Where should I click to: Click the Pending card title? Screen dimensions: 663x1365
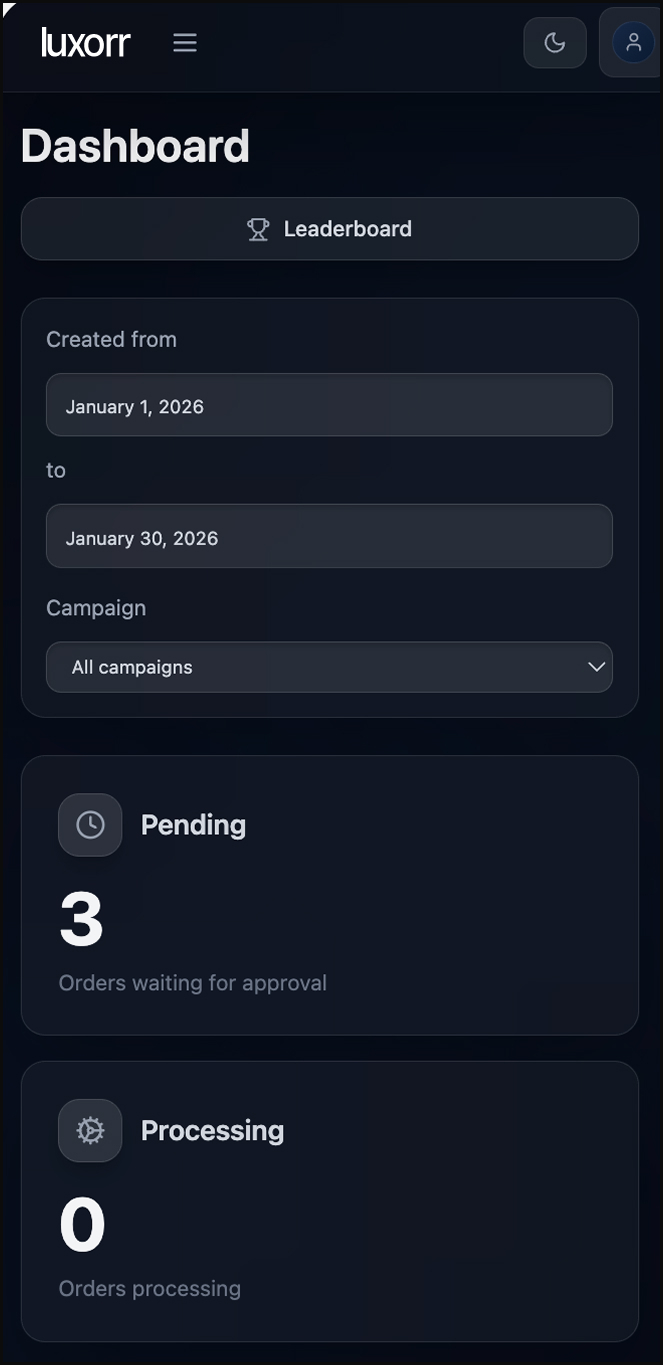coord(193,825)
